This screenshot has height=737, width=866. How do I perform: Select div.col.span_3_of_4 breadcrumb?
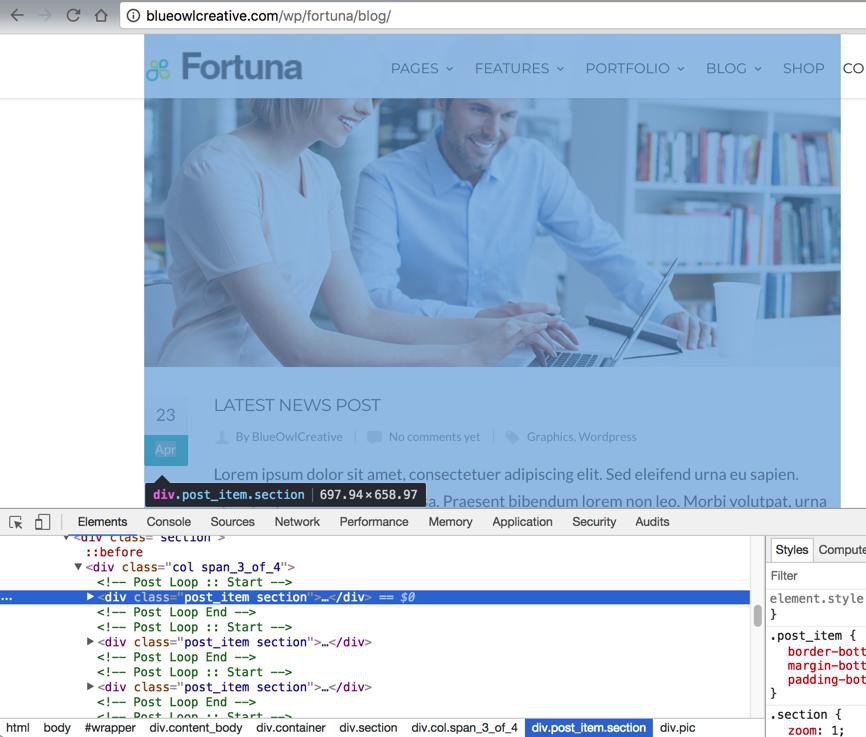pos(464,728)
